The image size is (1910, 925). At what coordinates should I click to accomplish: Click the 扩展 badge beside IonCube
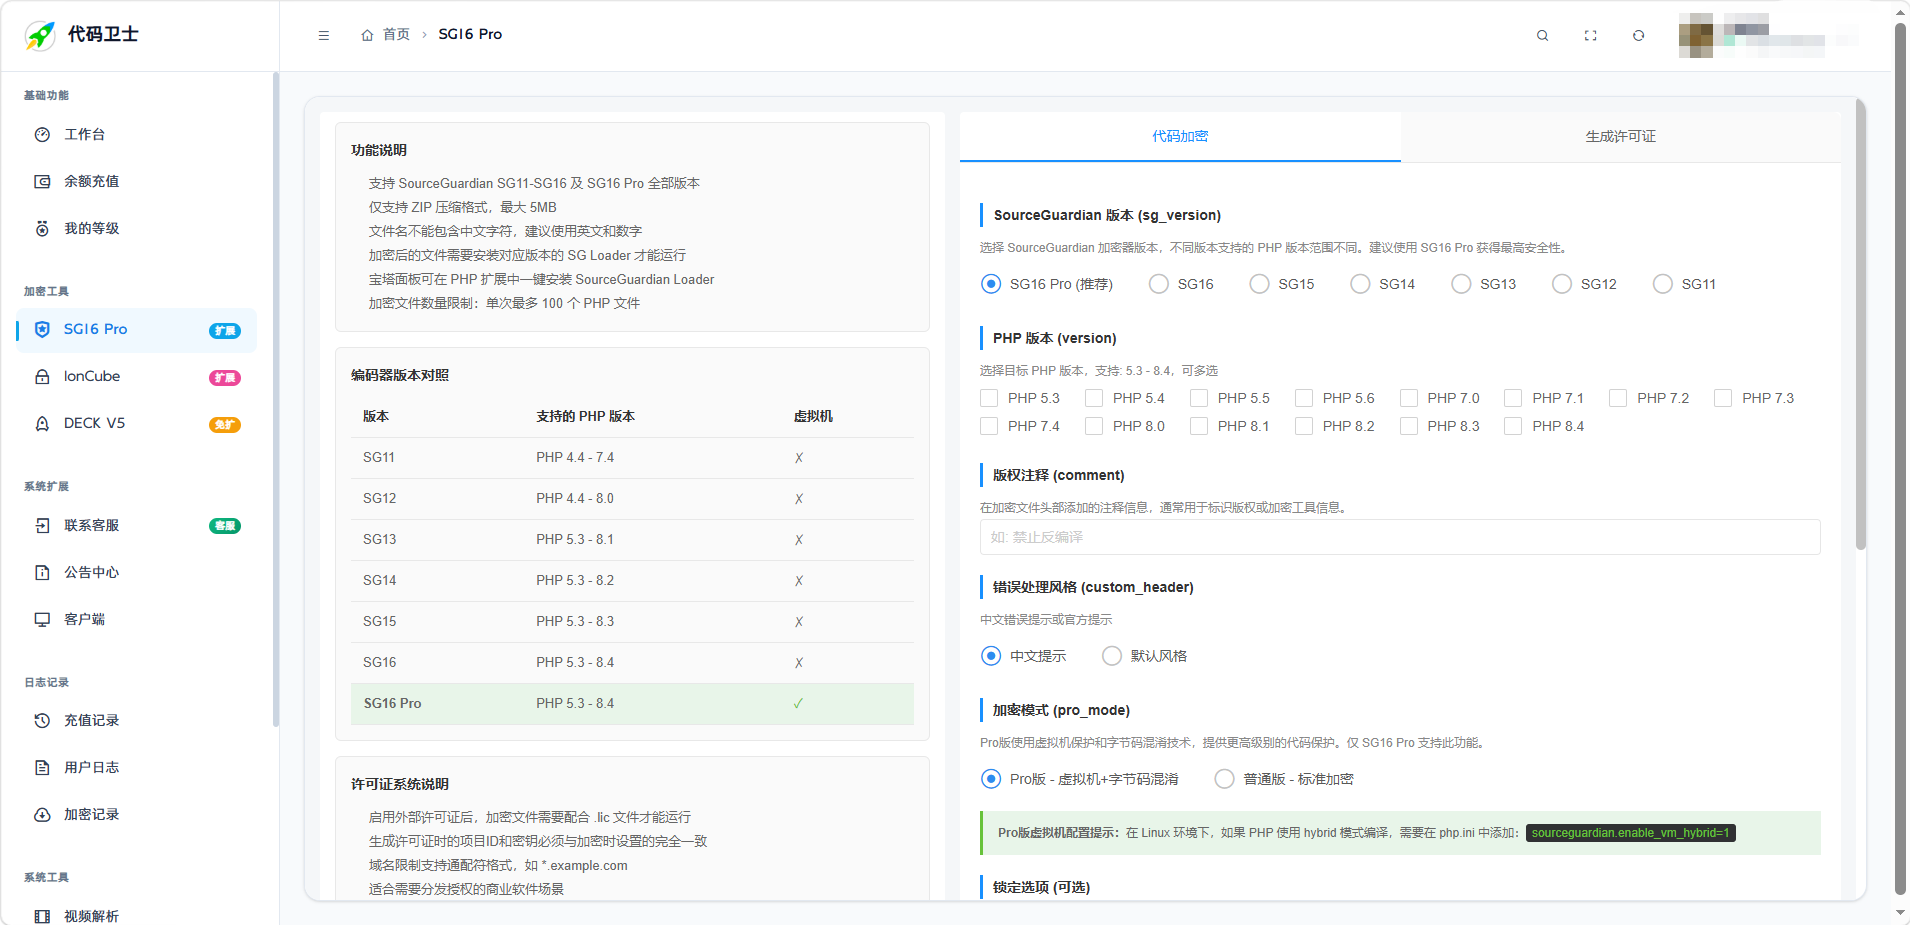pos(225,378)
